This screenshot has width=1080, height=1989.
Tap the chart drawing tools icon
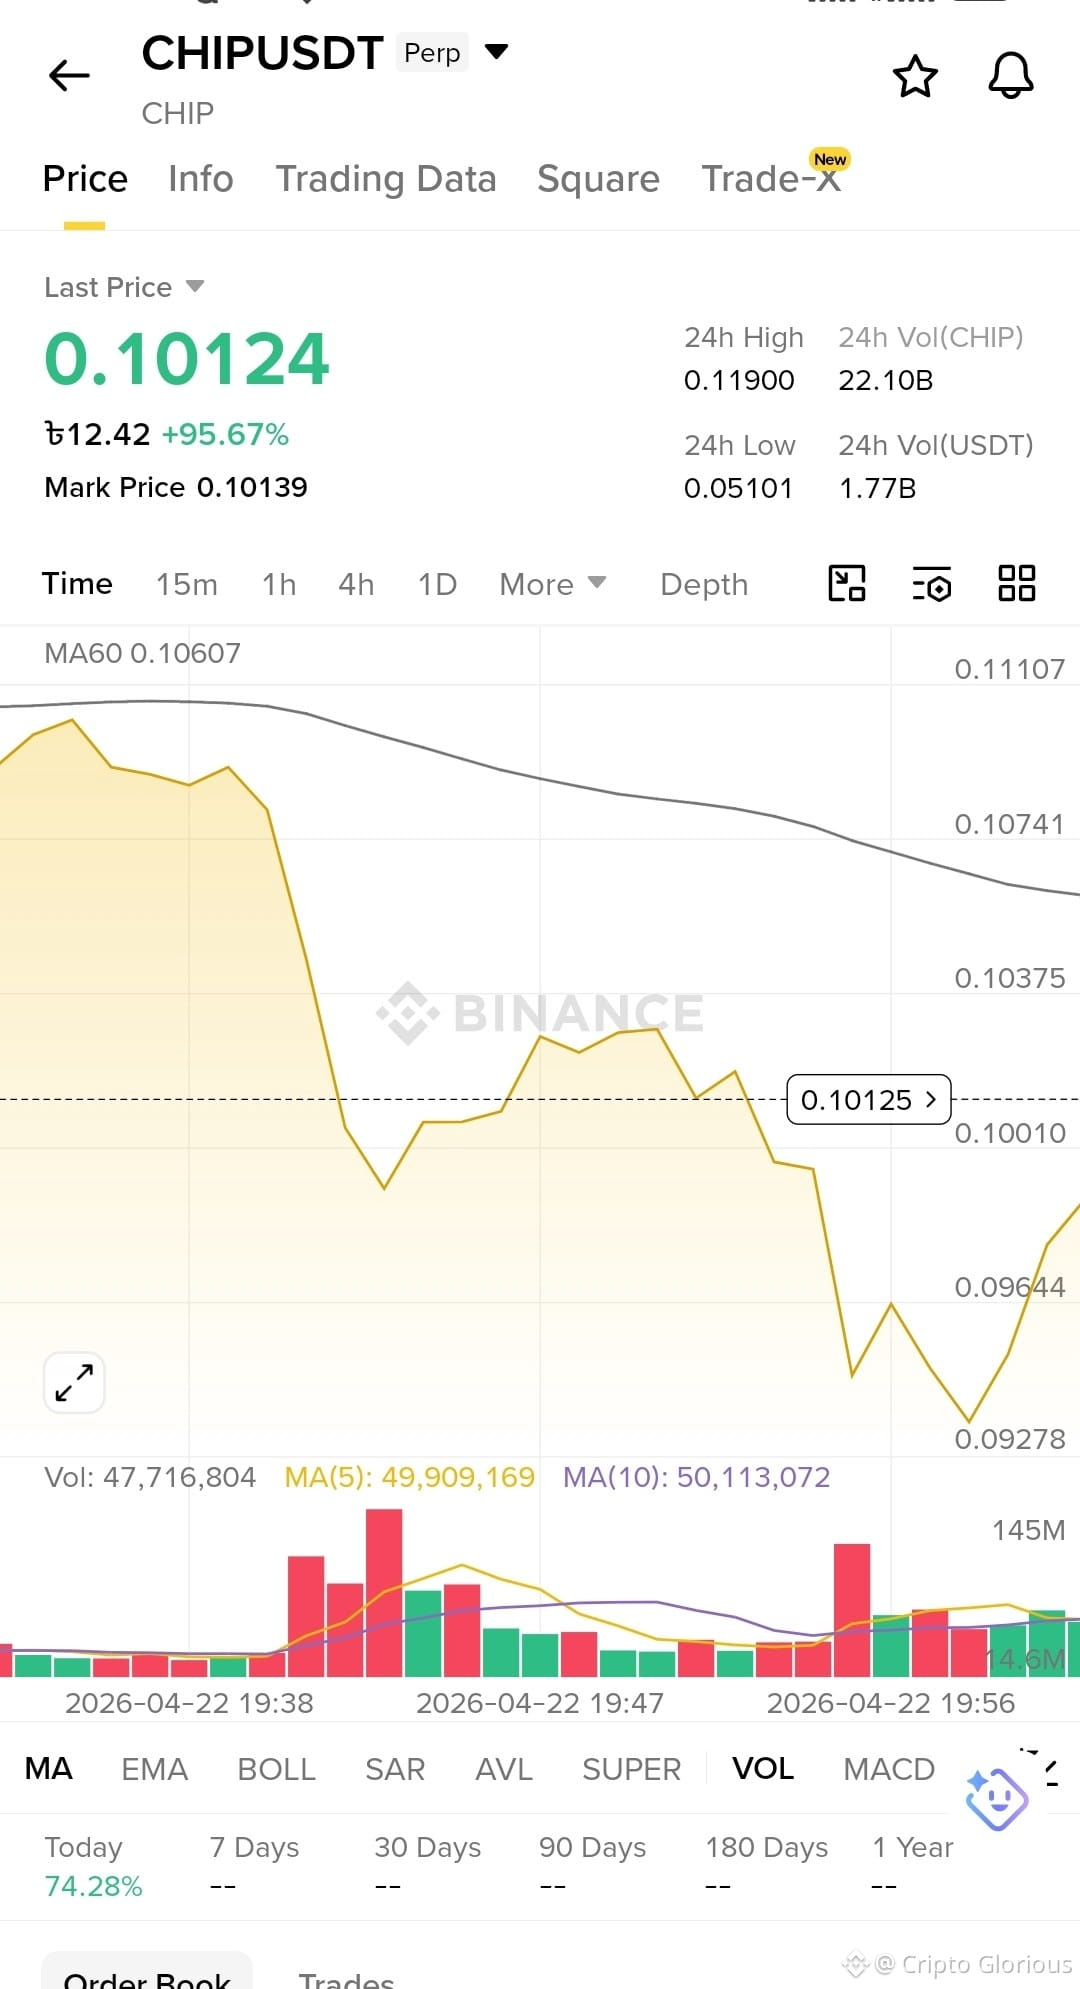coord(847,583)
